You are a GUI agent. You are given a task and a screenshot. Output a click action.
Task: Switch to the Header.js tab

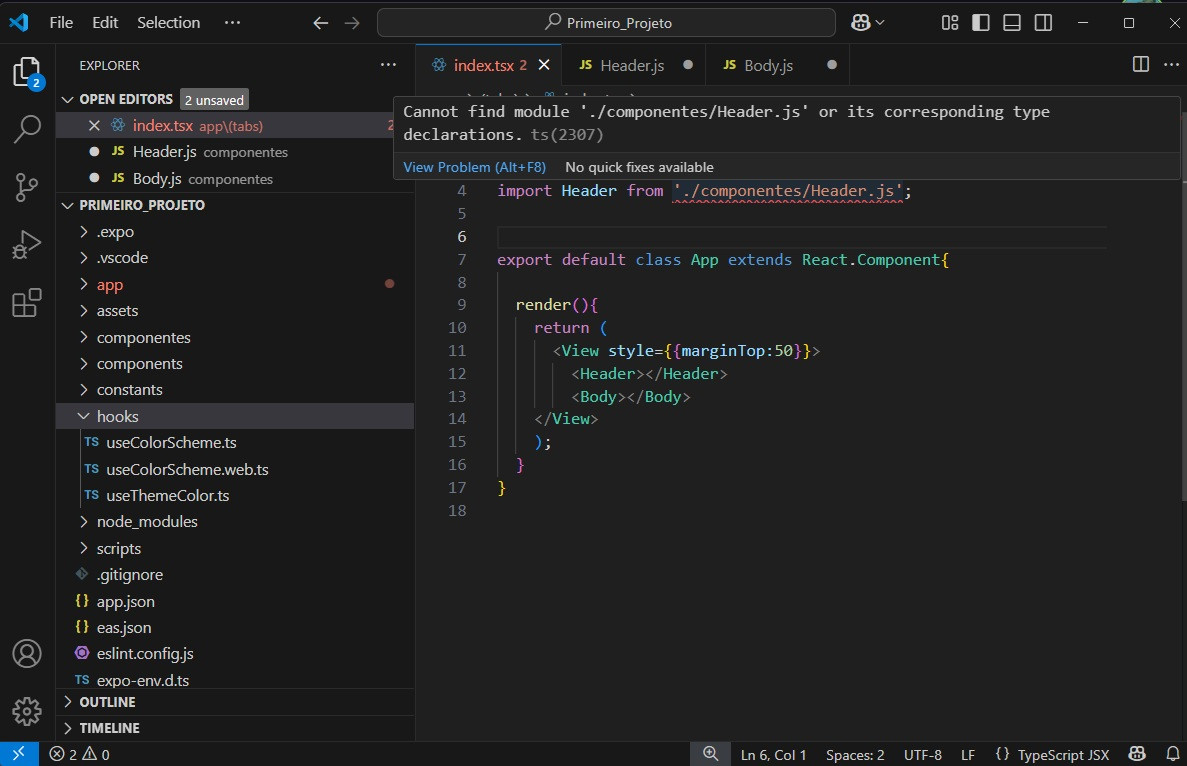coord(634,65)
